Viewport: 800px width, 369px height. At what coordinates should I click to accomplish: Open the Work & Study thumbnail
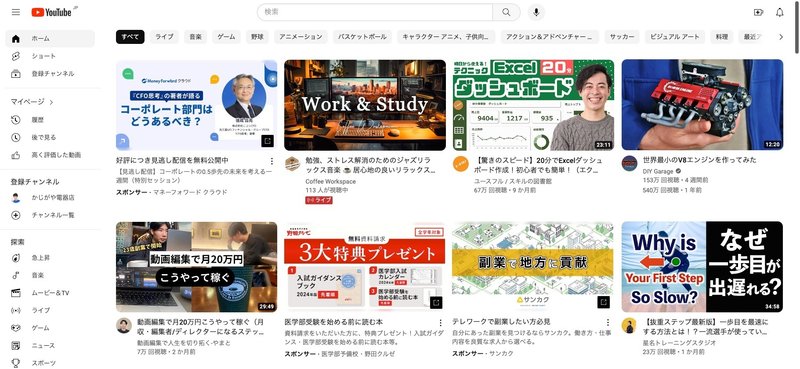click(x=365, y=105)
